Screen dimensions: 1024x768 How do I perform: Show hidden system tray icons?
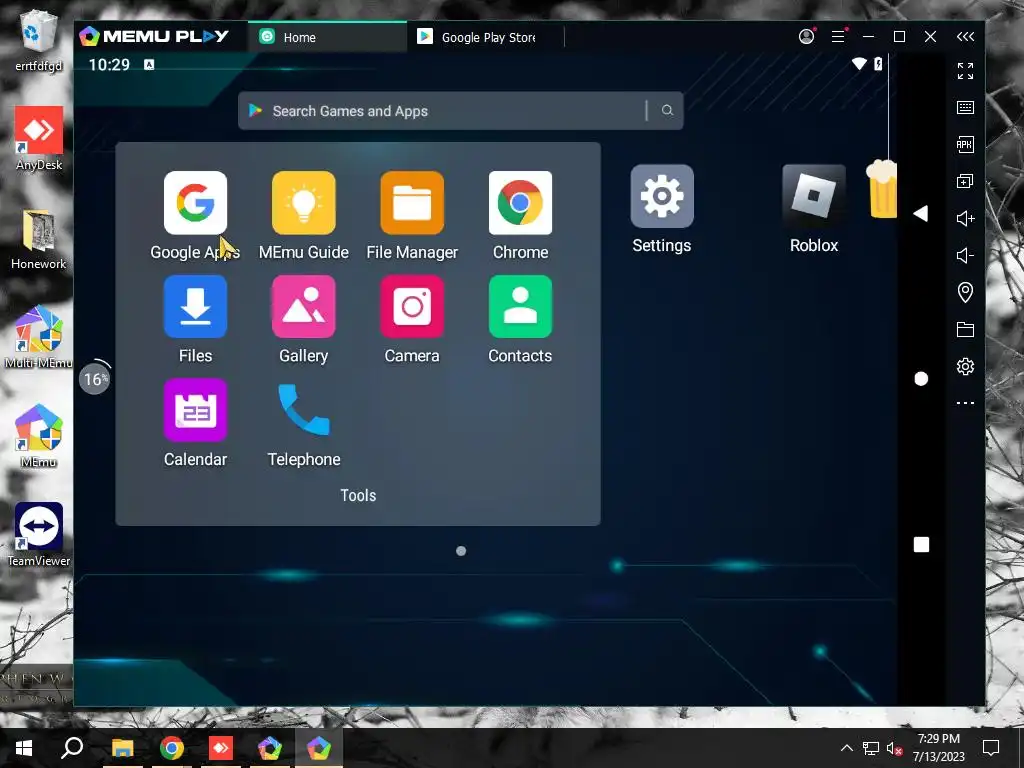coord(846,748)
